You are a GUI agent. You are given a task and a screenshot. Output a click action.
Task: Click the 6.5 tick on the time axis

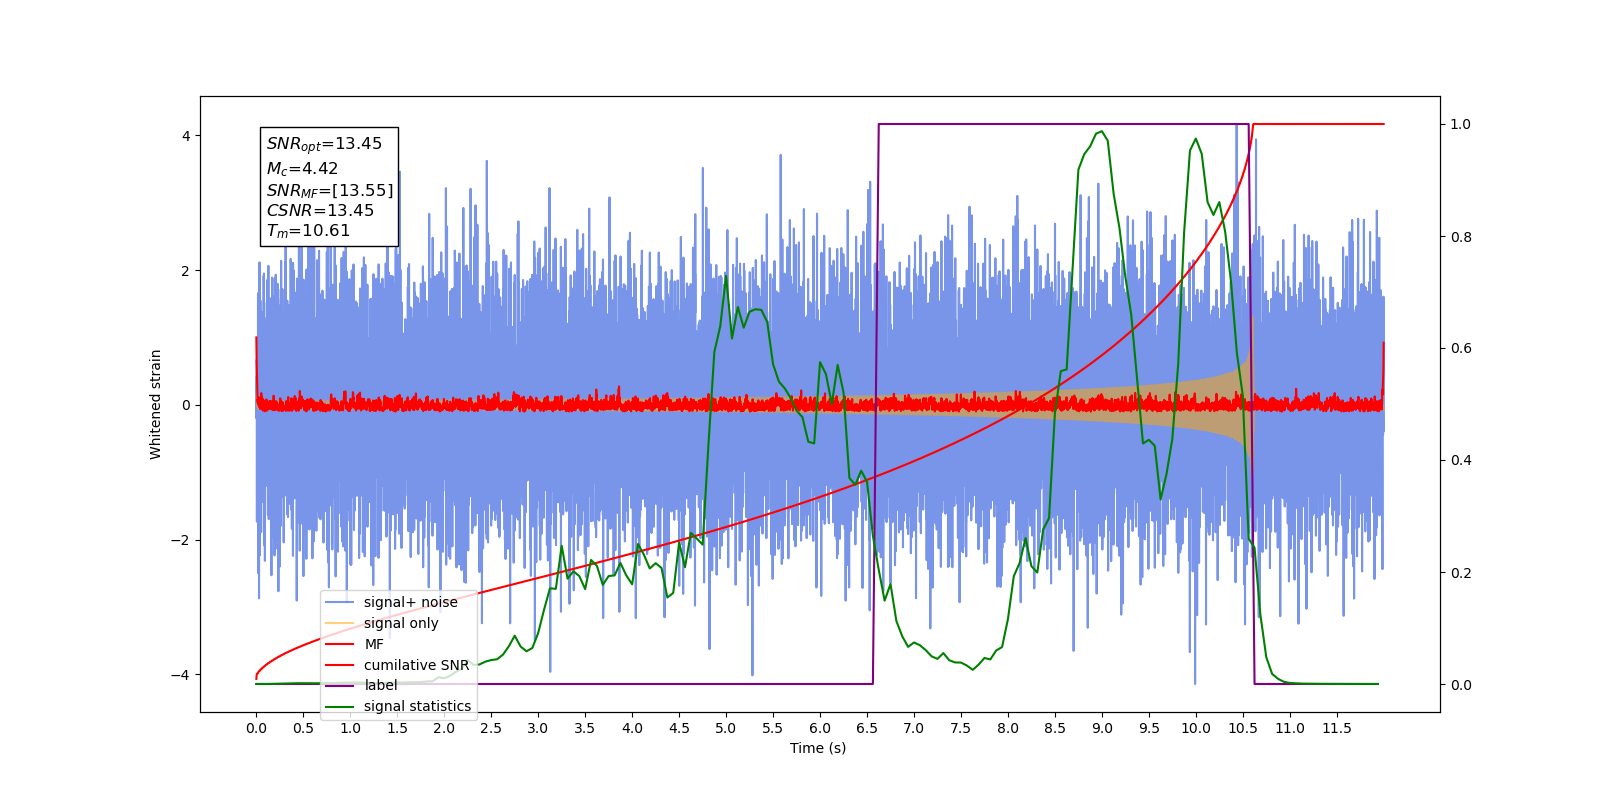click(867, 728)
